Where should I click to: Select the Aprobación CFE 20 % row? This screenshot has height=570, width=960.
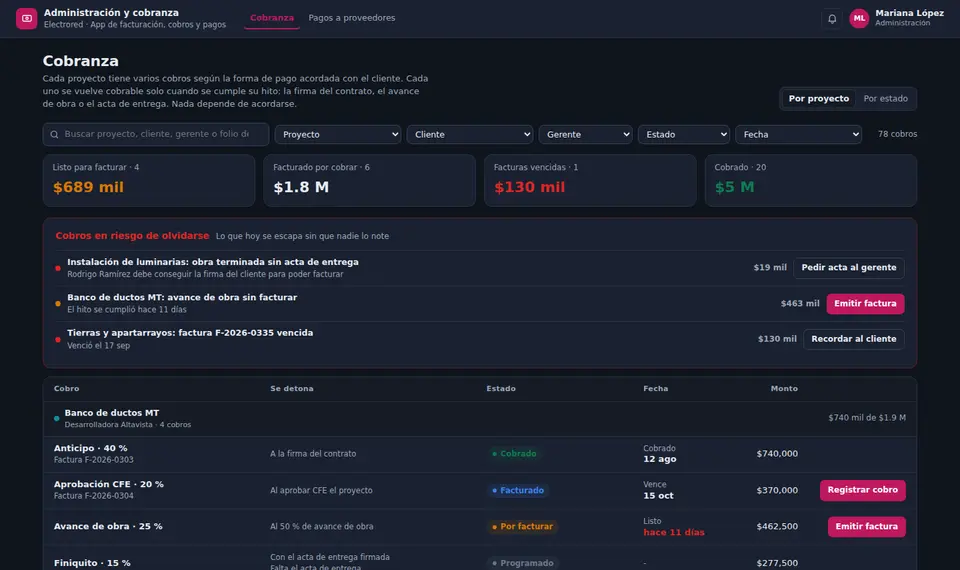(479, 490)
